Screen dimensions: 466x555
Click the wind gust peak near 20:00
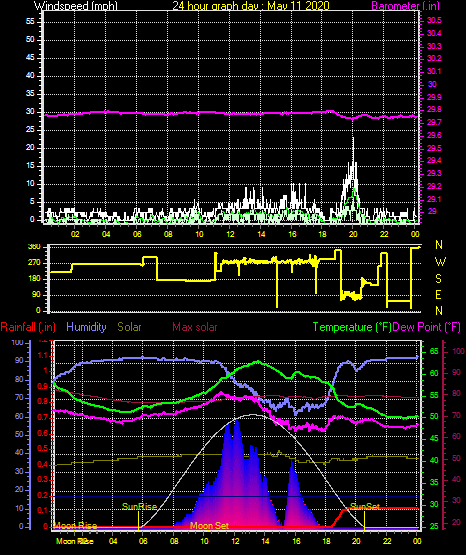pos(353,139)
